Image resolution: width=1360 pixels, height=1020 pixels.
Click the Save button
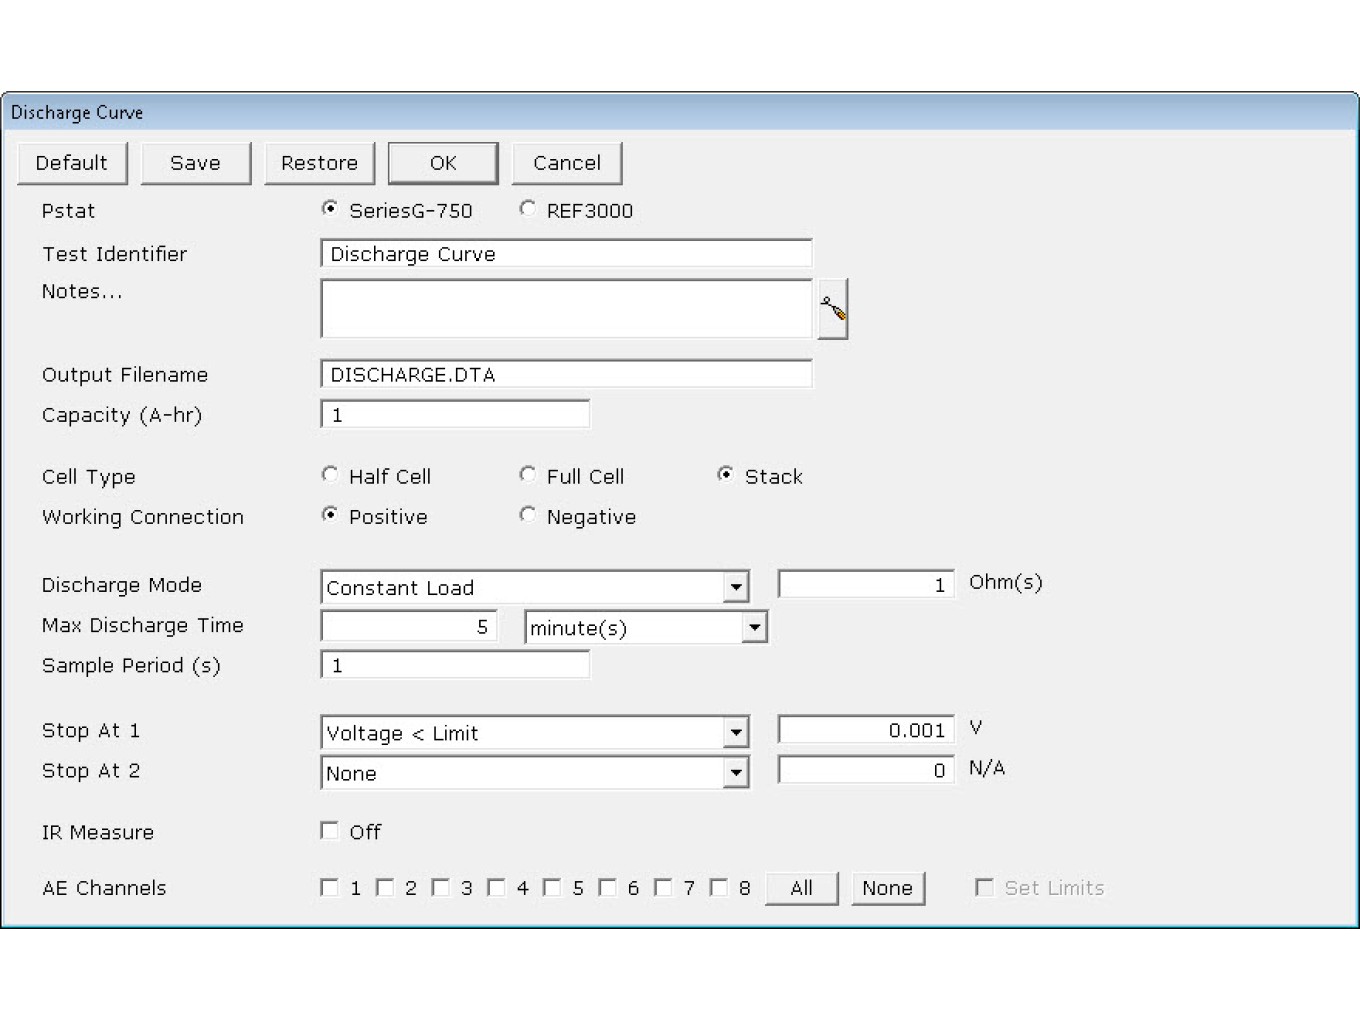pos(196,163)
